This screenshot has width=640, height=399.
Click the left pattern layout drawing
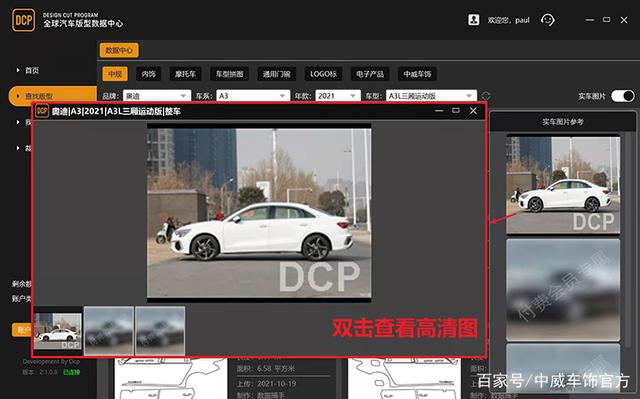(x=171, y=378)
